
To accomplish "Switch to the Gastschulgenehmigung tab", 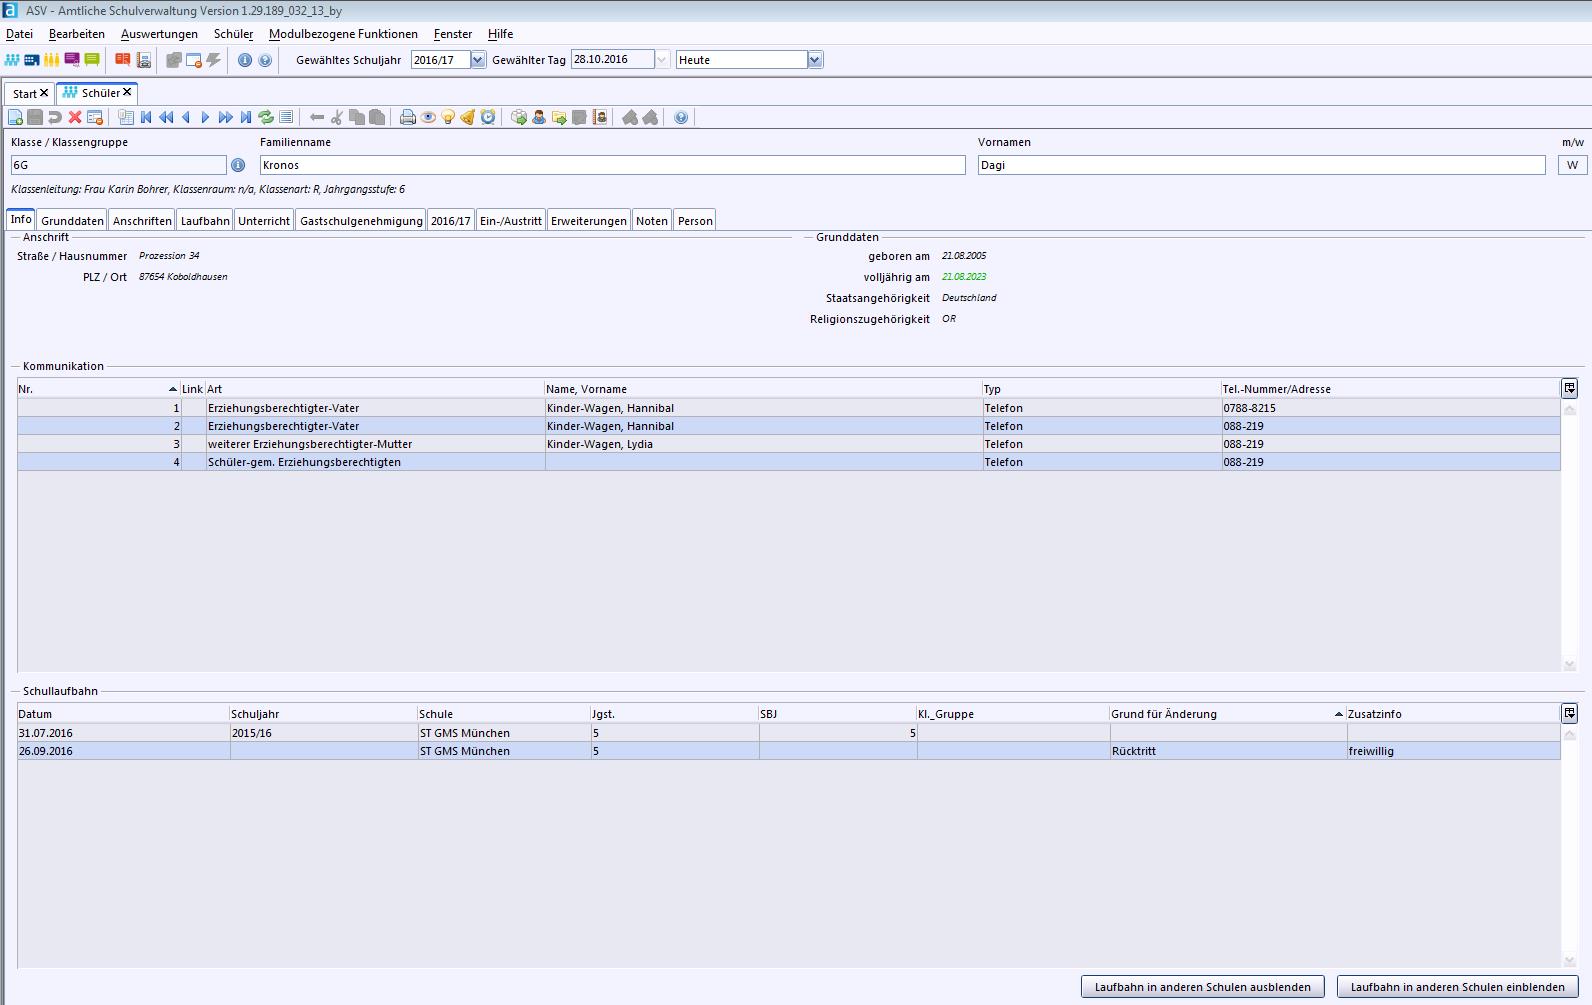I will point(361,221).
